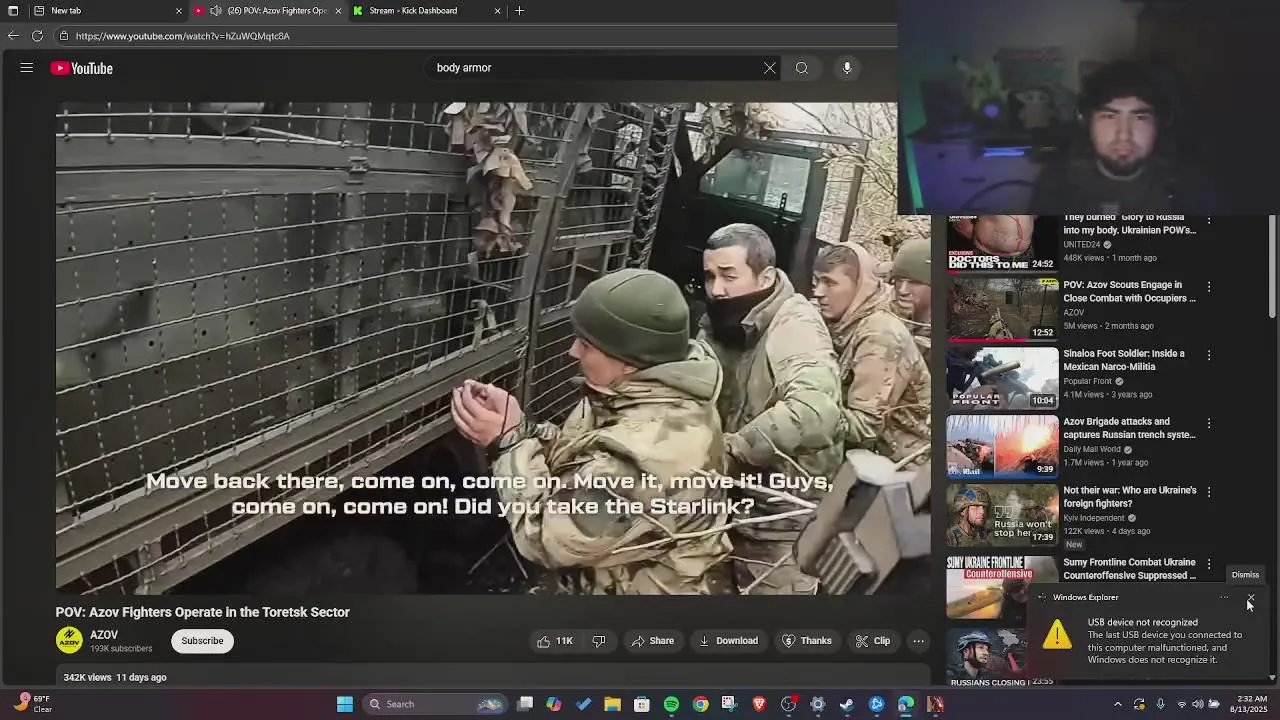Show hidden system tray icons chevron
This screenshot has height=720, width=1280.
click(x=1118, y=704)
